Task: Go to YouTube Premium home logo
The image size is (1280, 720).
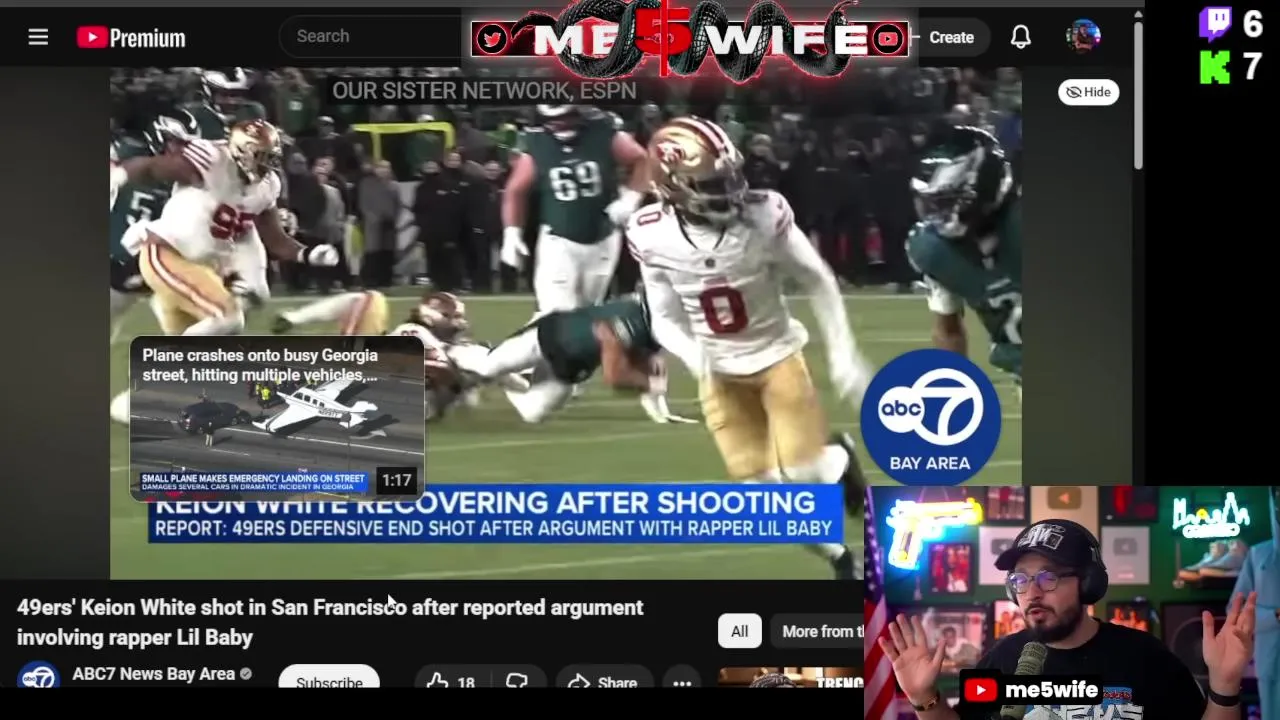Action: [131, 38]
